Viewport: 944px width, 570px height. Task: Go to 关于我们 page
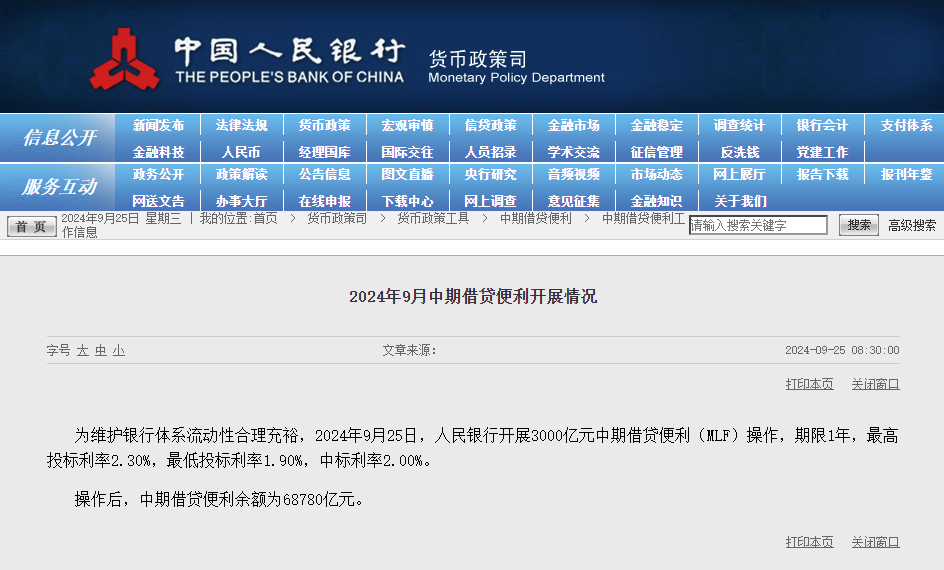(x=739, y=201)
